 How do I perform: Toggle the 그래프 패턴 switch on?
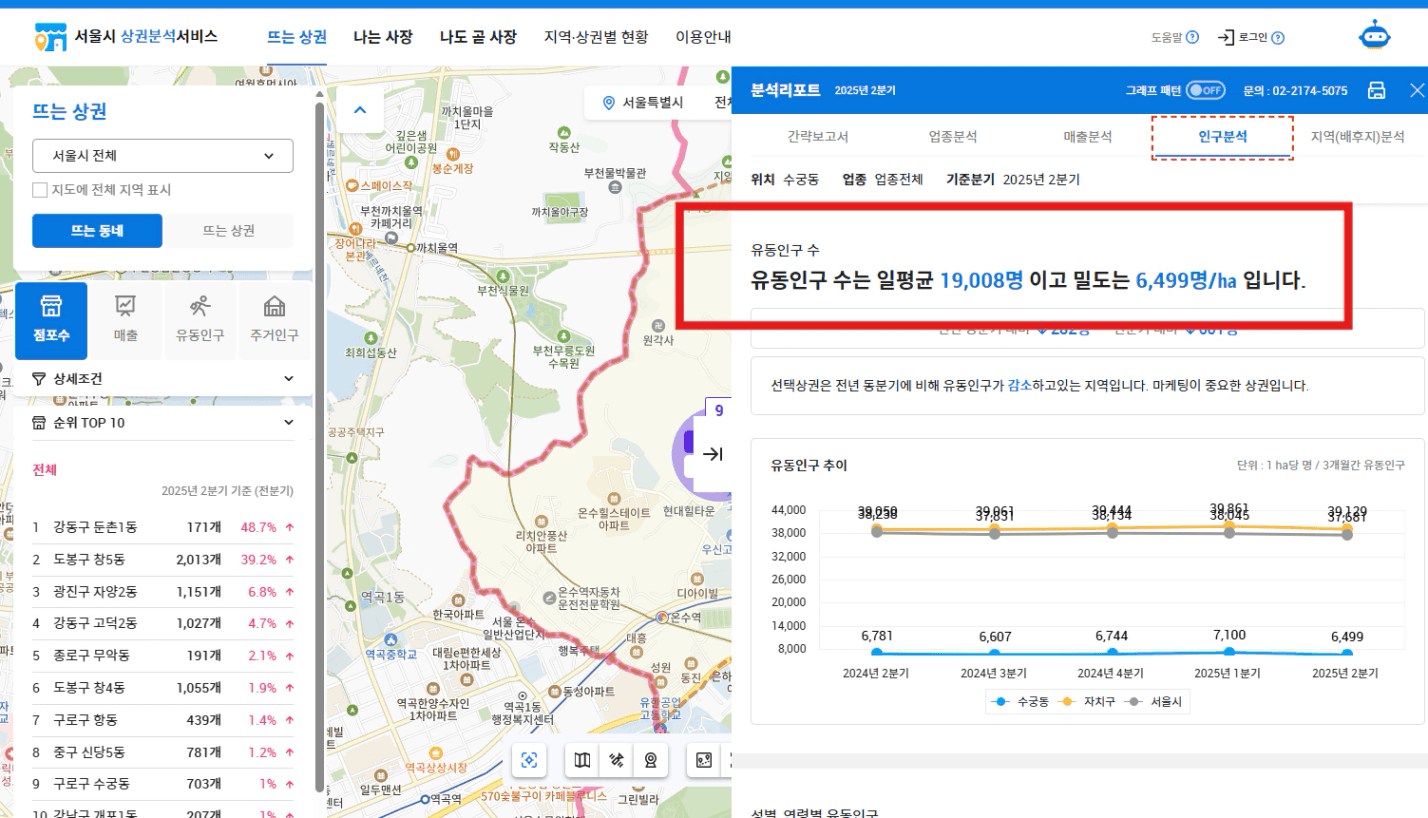(1205, 90)
